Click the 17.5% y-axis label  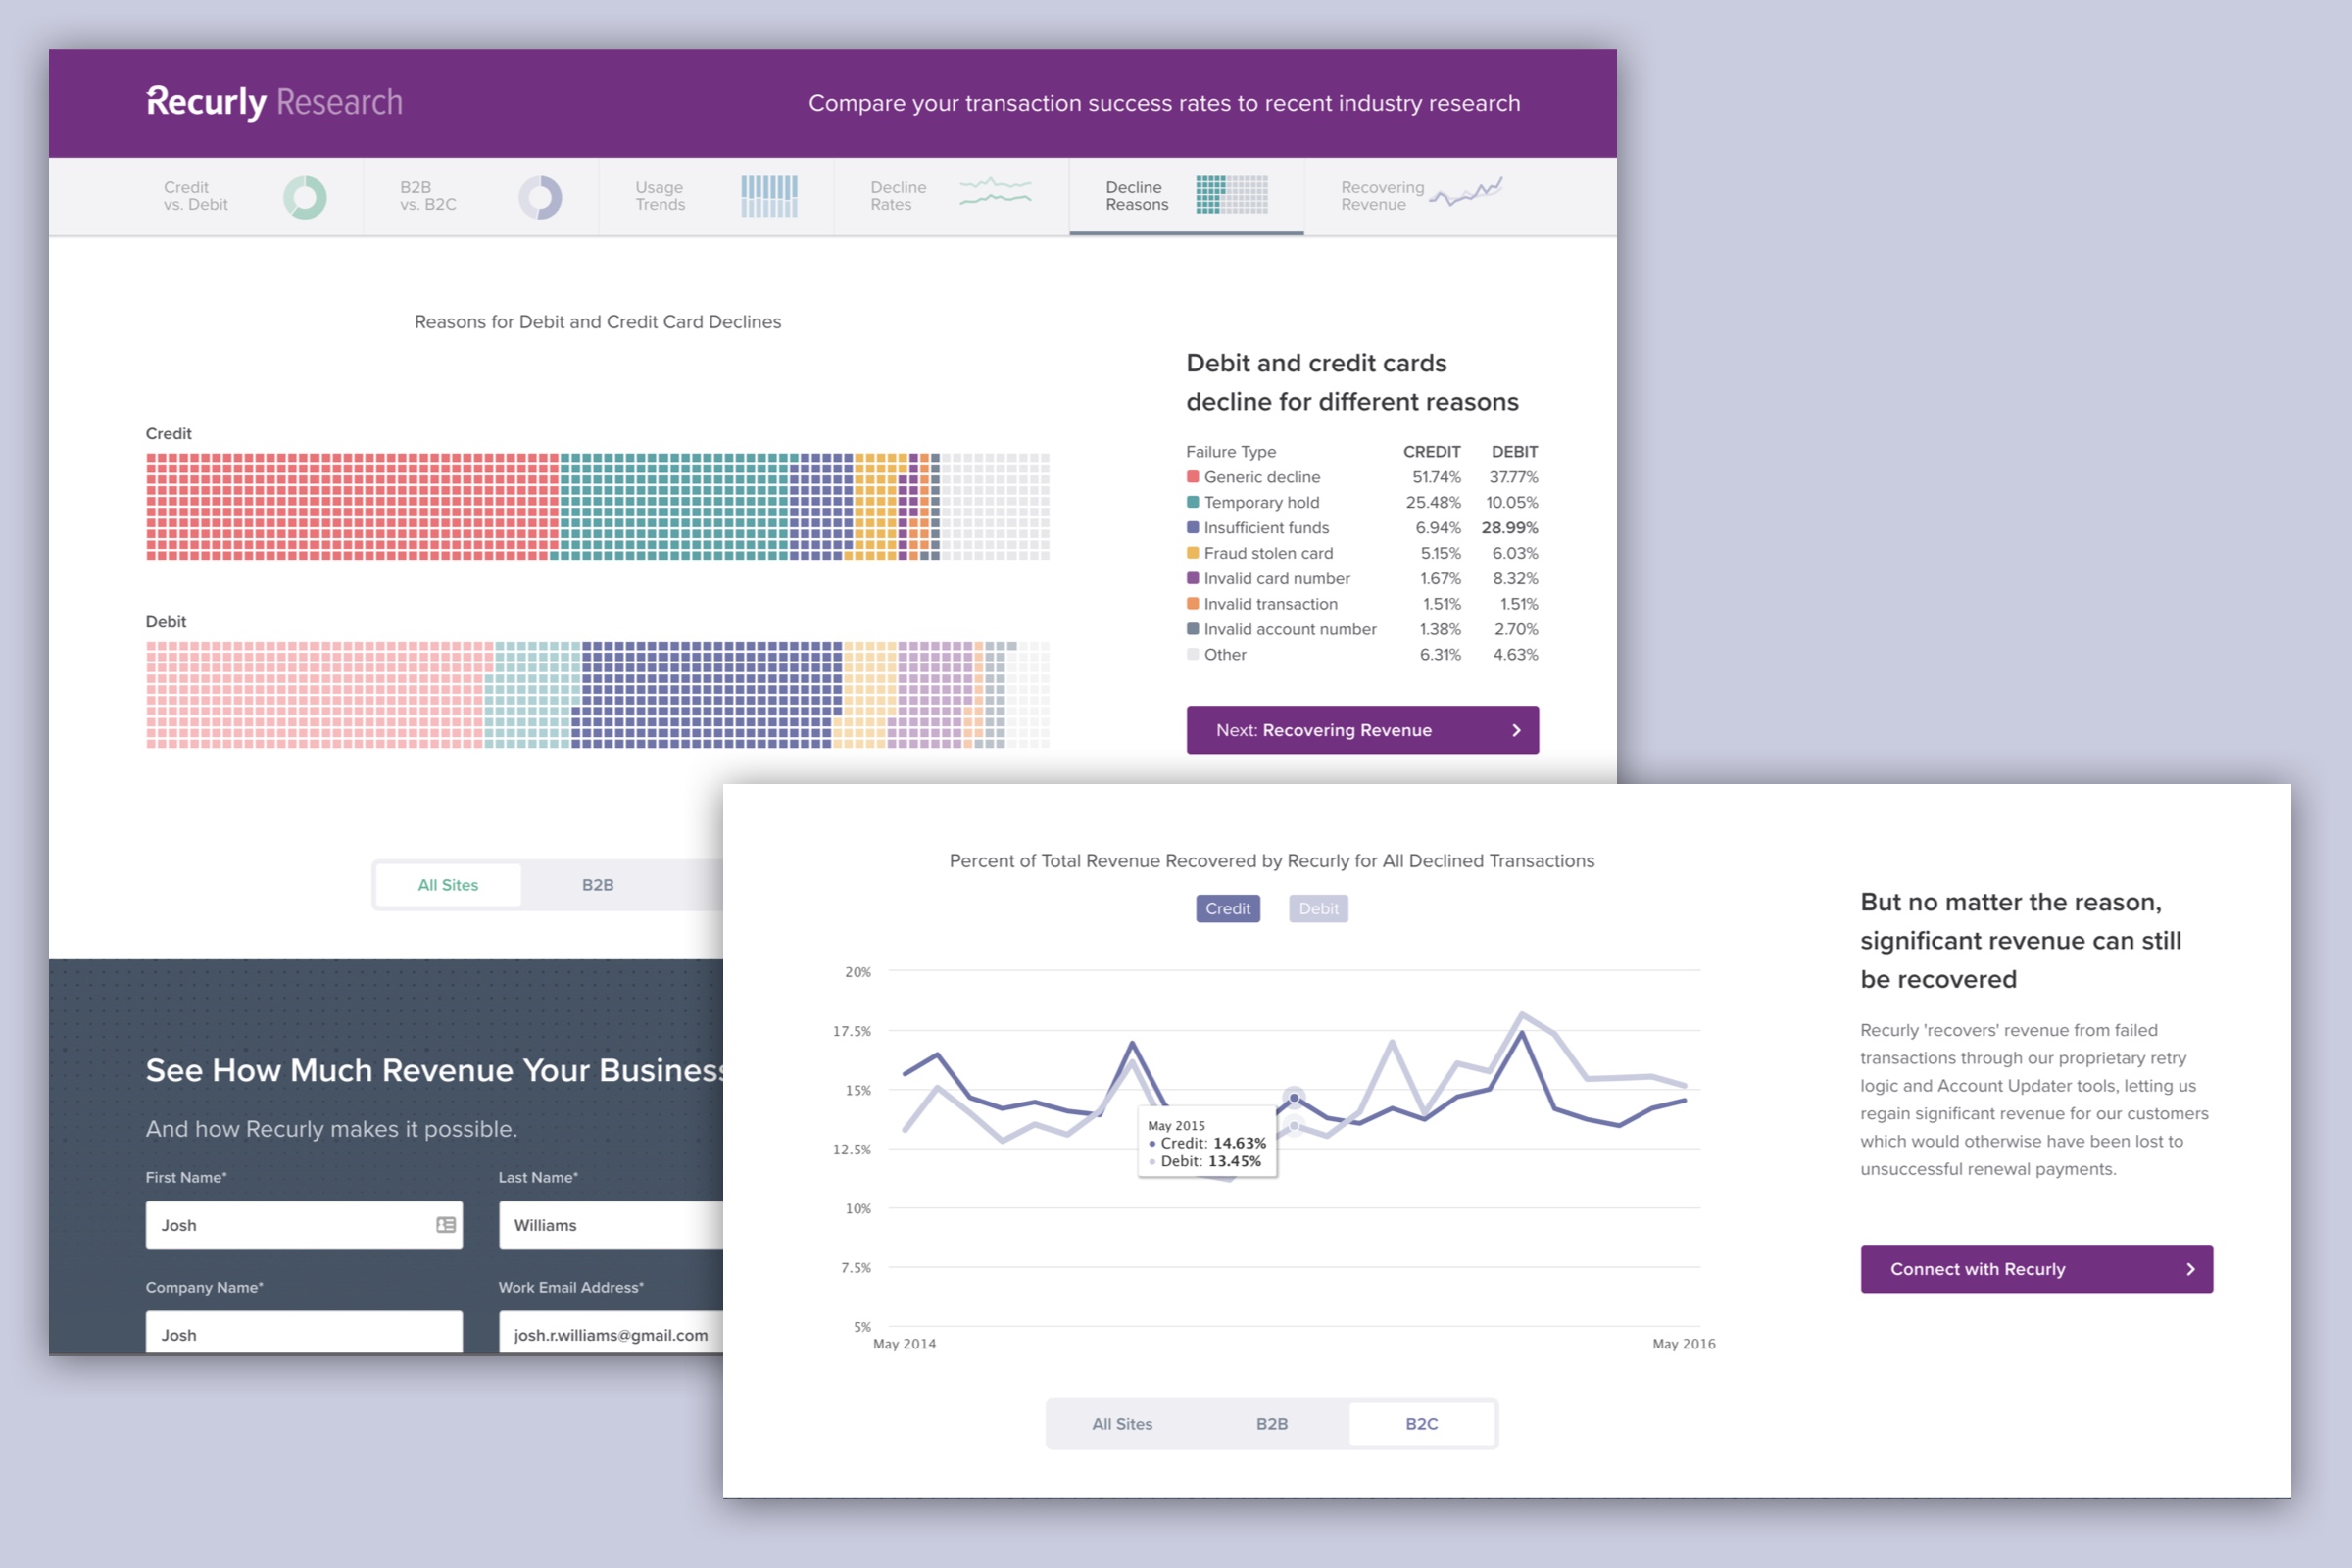[851, 1031]
